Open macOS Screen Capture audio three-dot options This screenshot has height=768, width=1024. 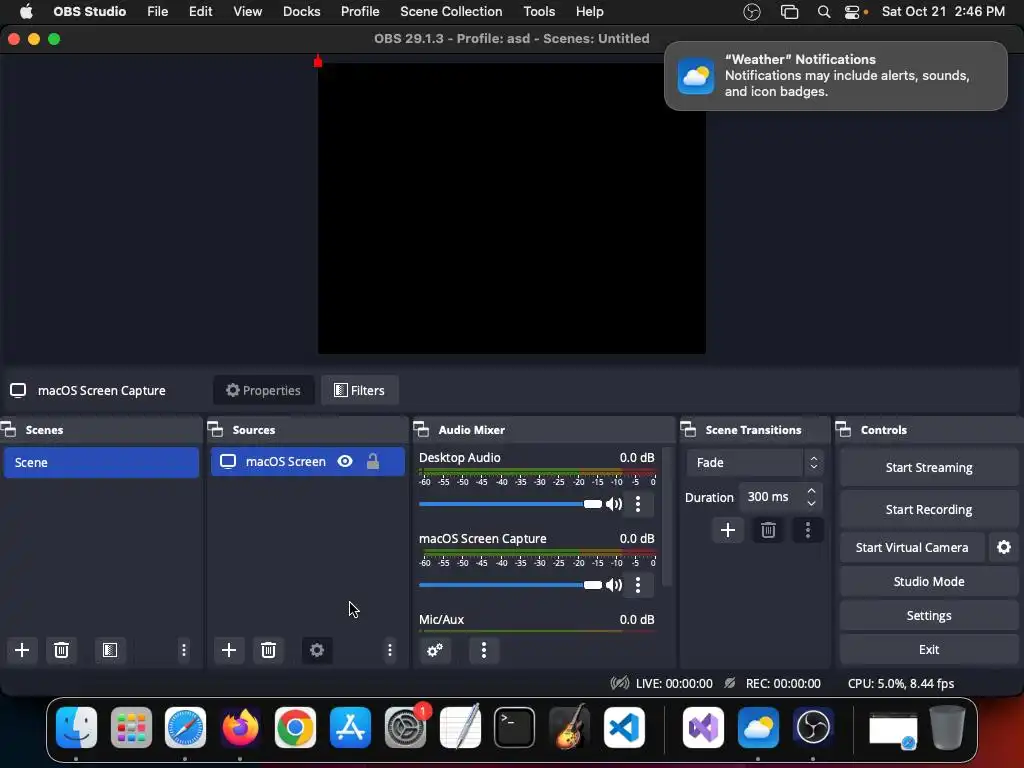point(638,584)
